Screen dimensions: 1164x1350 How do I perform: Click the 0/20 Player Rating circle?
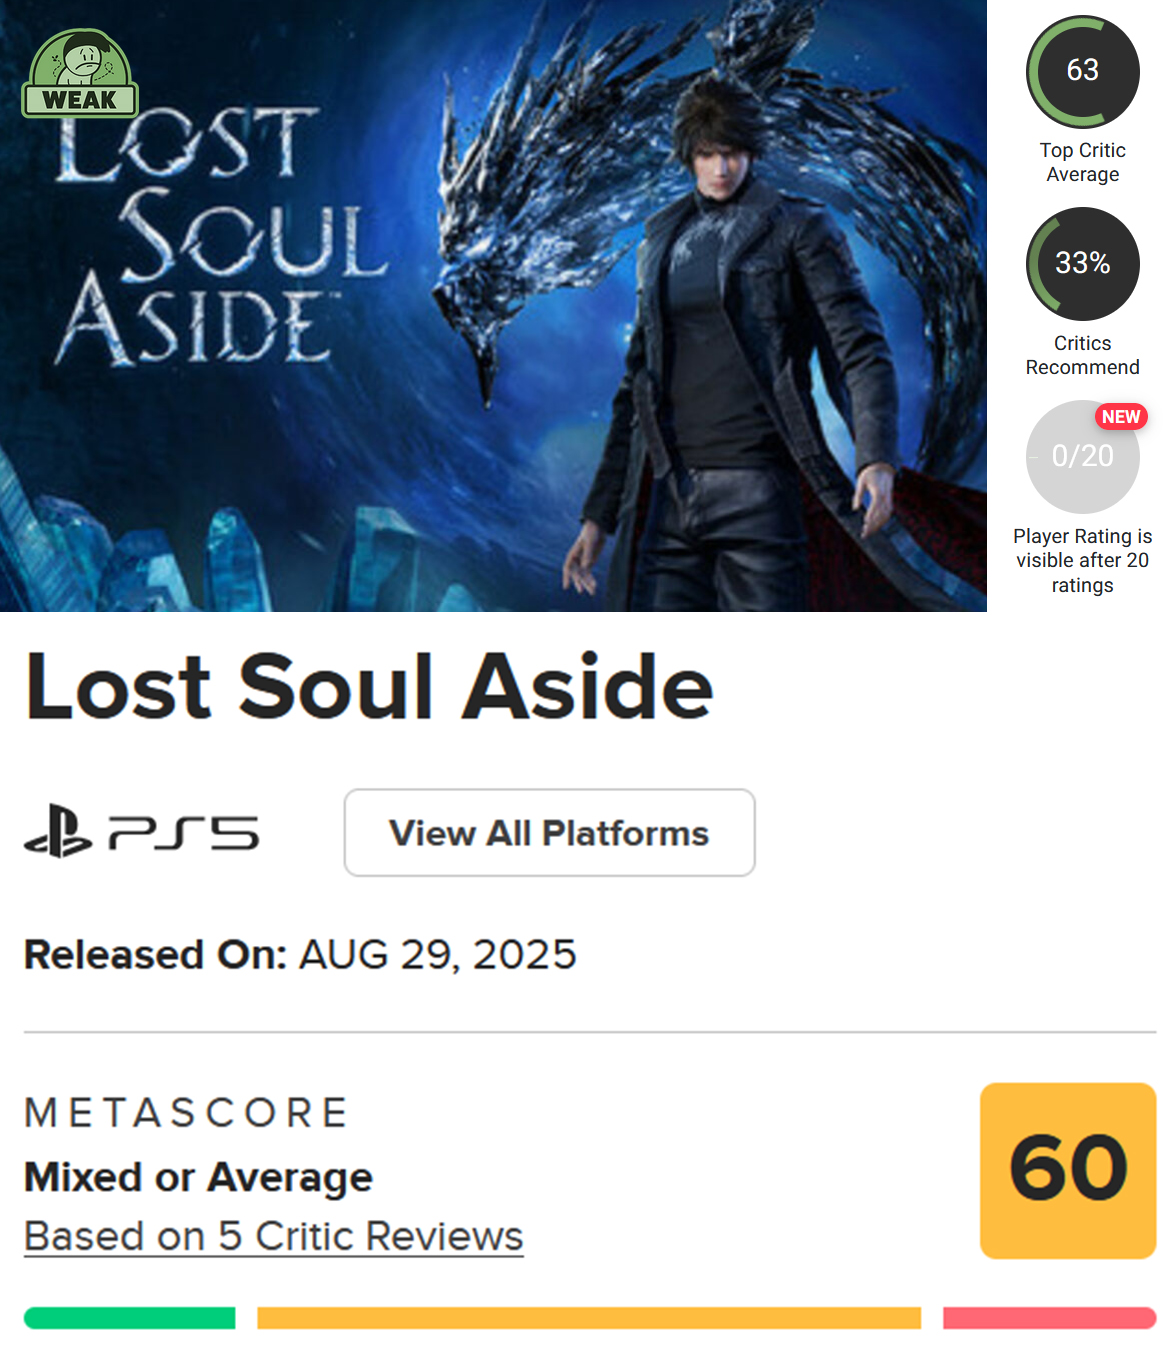(x=1083, y=457)
